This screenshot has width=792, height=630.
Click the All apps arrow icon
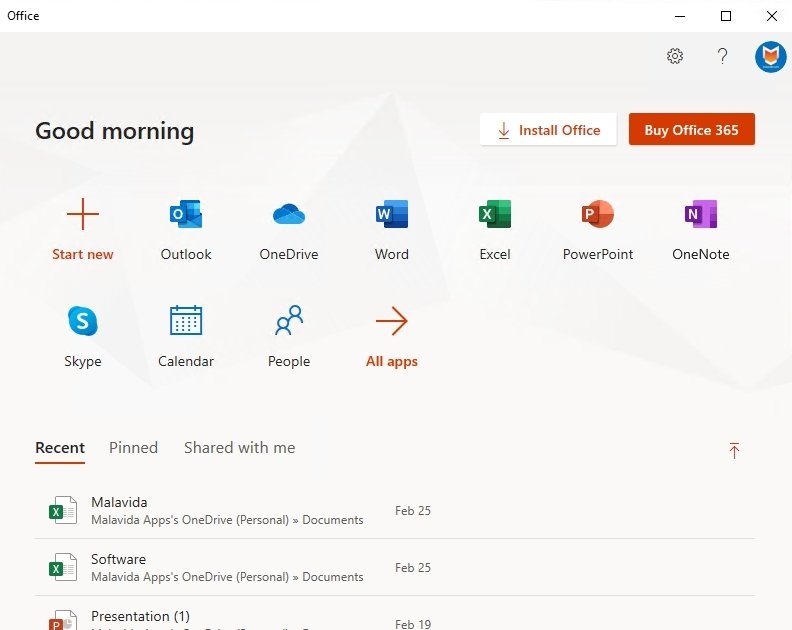click(x=392, y=321)
